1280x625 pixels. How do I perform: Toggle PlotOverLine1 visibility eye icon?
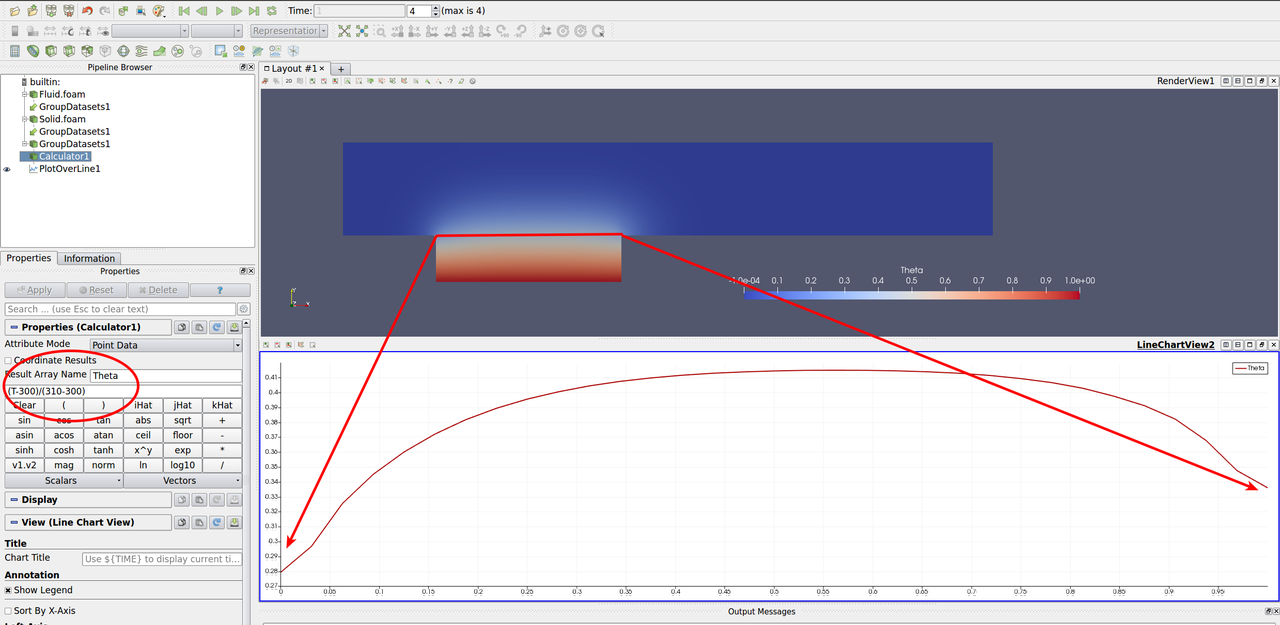pyautogui.click(x=7, y=168)
